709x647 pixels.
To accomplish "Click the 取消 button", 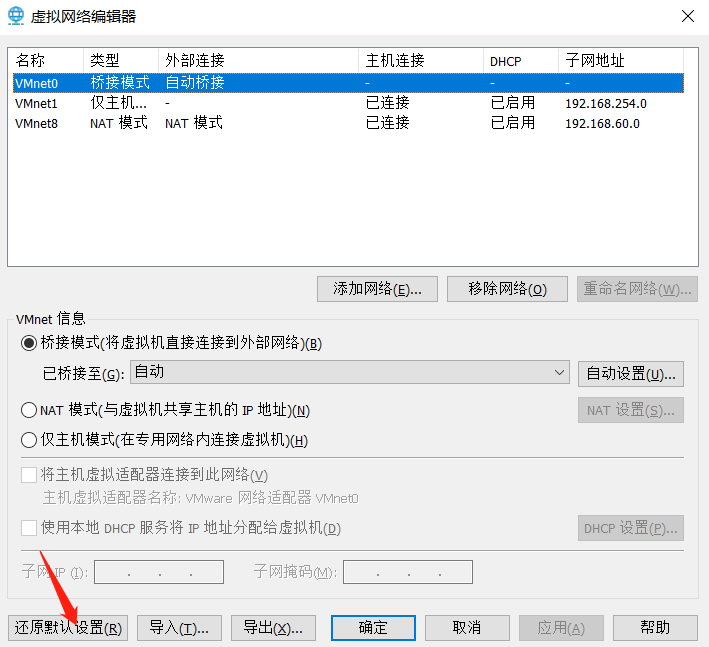I will 467,628.
